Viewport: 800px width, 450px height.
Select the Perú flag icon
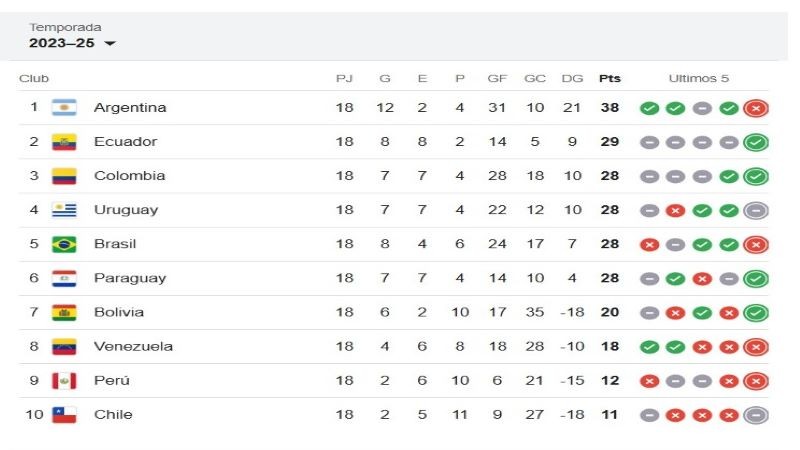click(x=64, y=381)
